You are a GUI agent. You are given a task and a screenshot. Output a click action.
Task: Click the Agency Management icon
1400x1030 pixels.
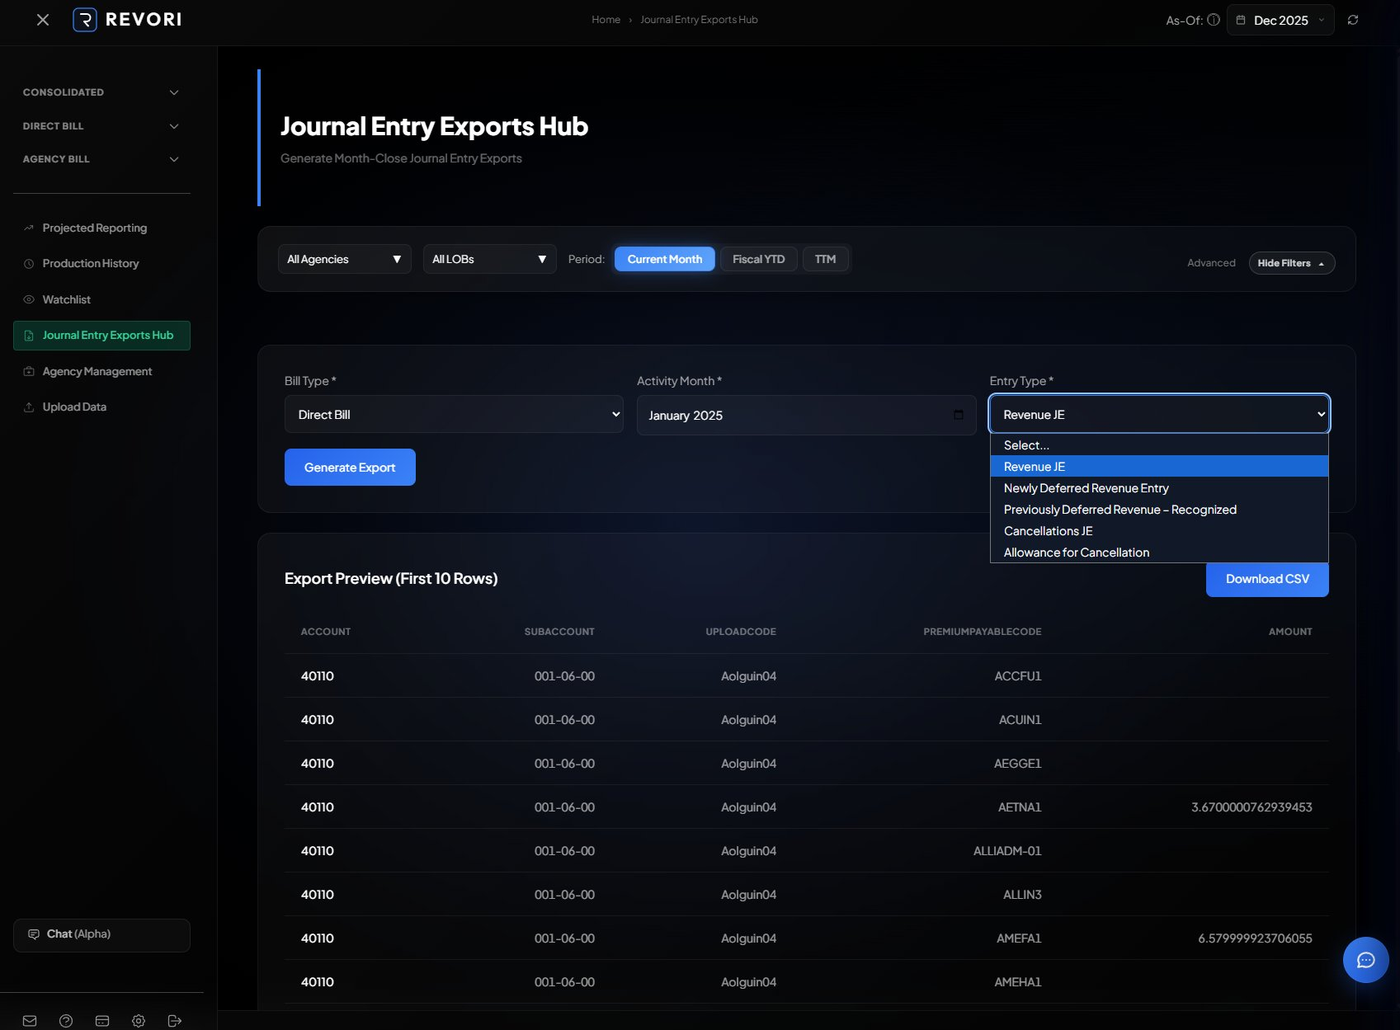(29, 371)
